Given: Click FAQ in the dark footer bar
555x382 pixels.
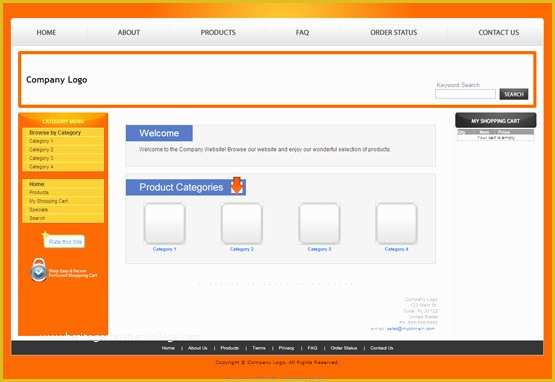Looking at the screenshot, I should point(312,348).
